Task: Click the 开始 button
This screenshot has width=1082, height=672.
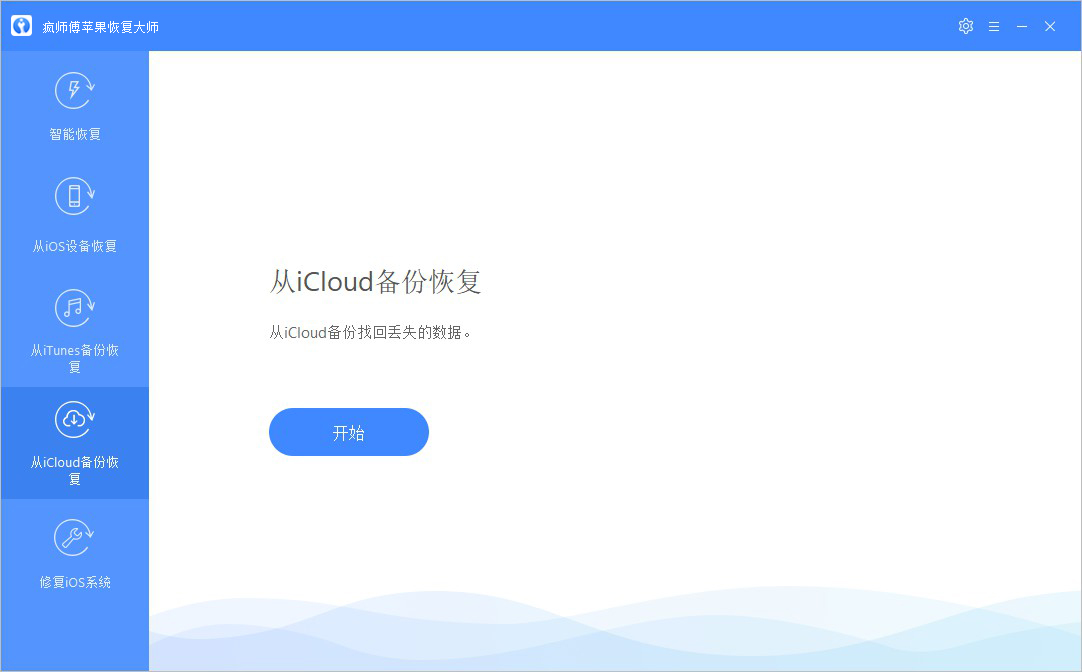Action: point(348,432)
